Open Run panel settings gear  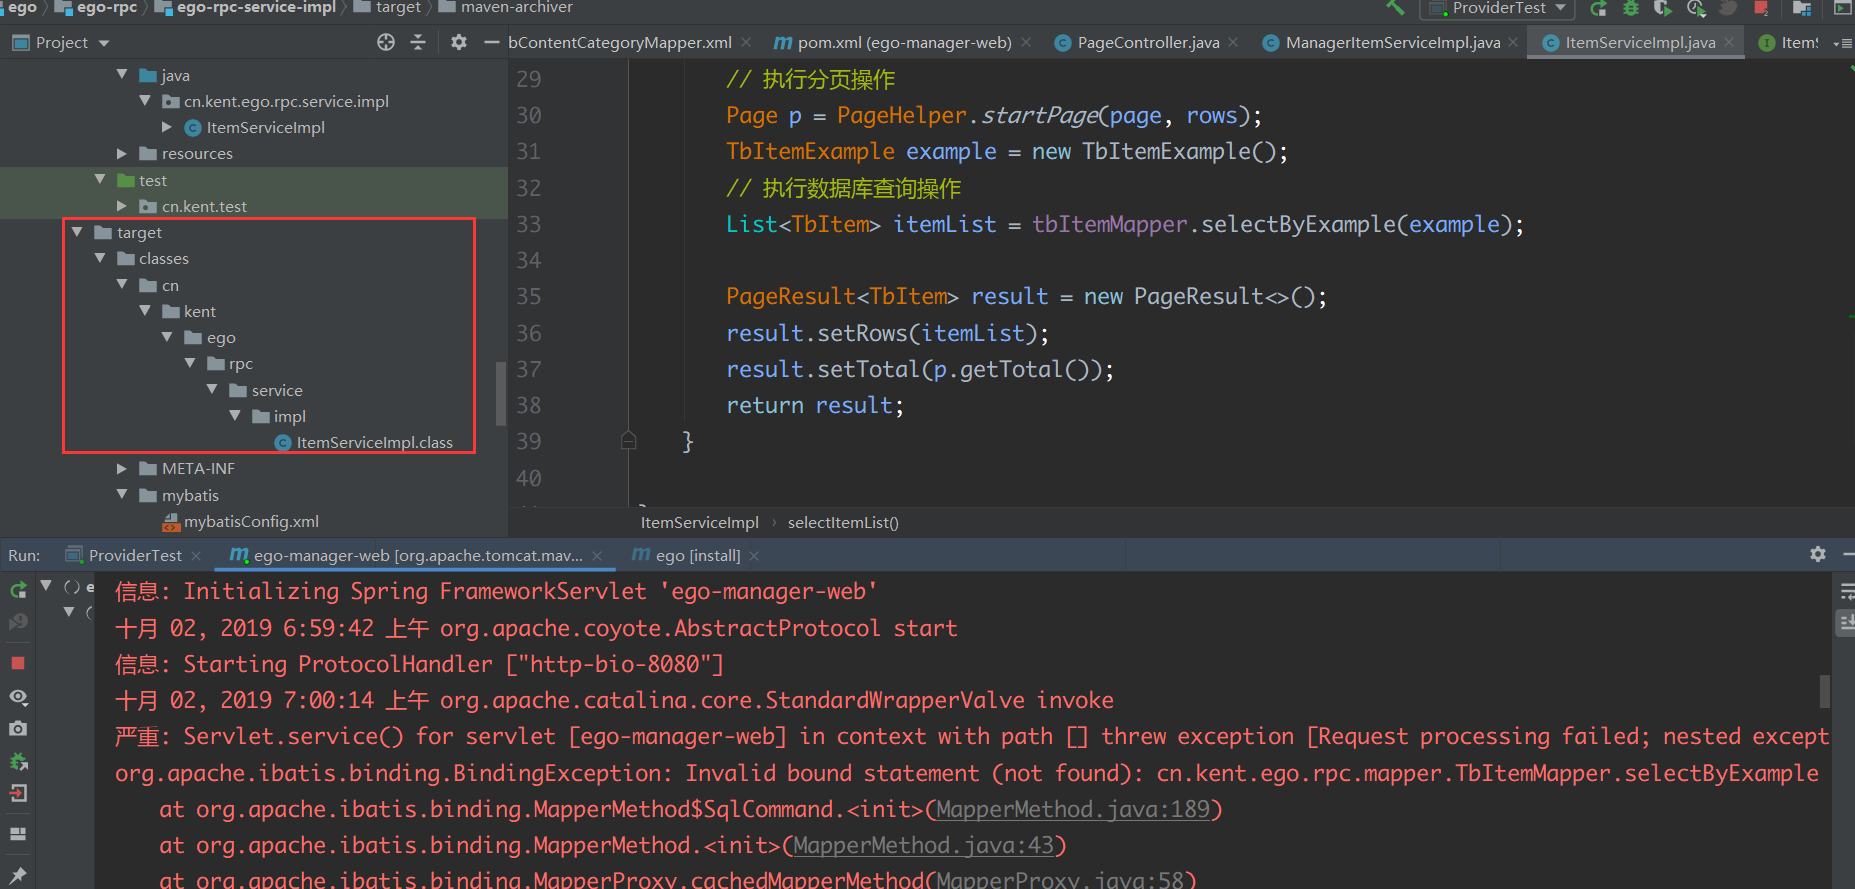point(1818,554)
